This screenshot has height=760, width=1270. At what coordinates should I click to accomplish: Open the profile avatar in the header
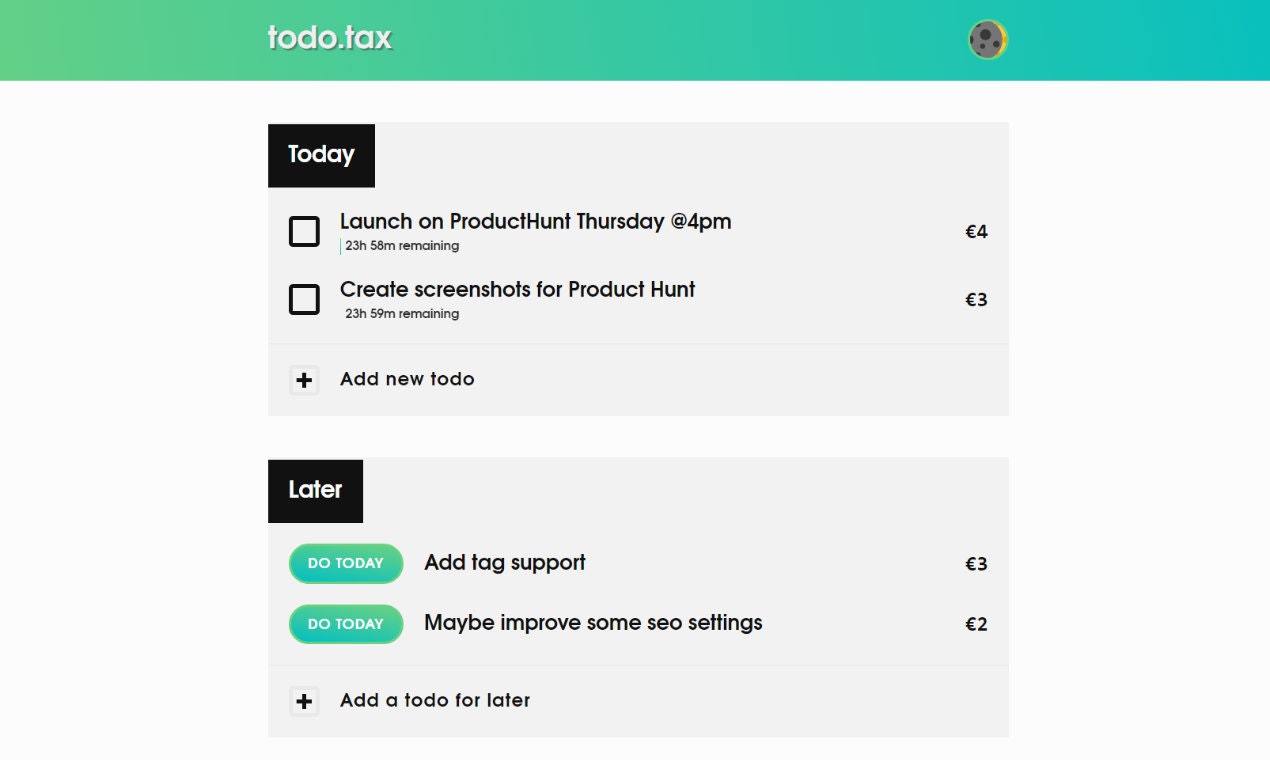coord(986,40)
